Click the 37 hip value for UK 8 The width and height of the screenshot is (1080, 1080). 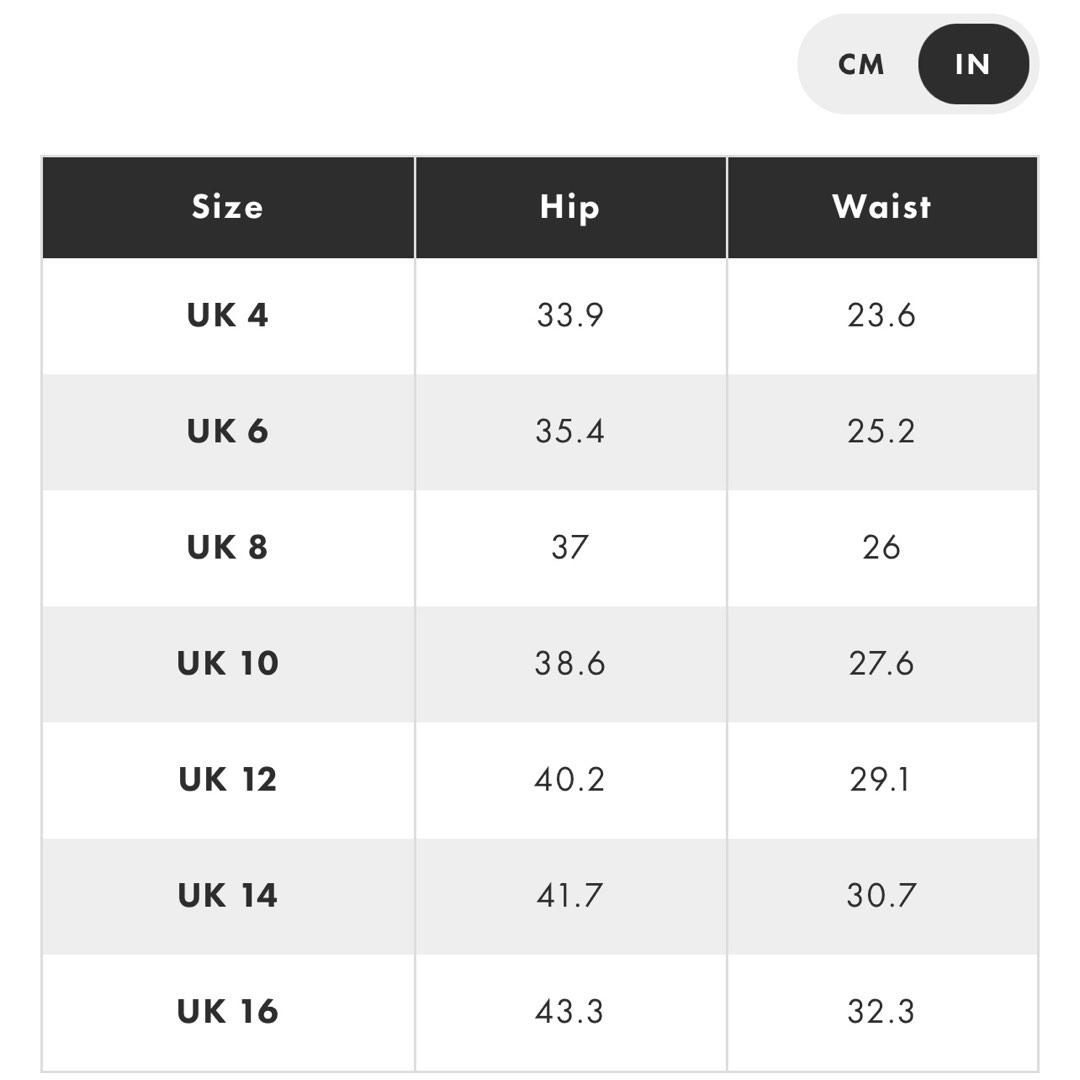tap(570, 547)
